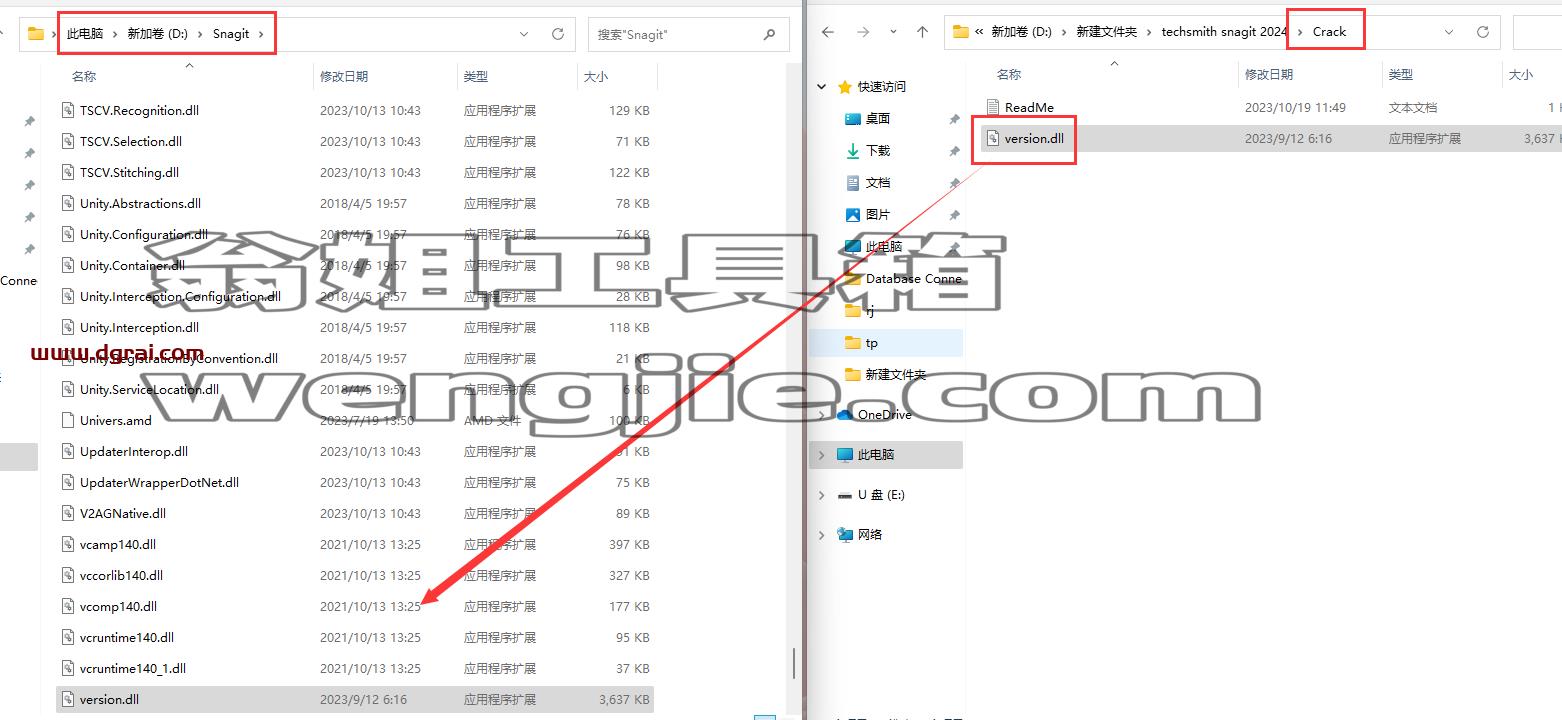Select OneDrive in navigation pane

click(x=884, y=414)
